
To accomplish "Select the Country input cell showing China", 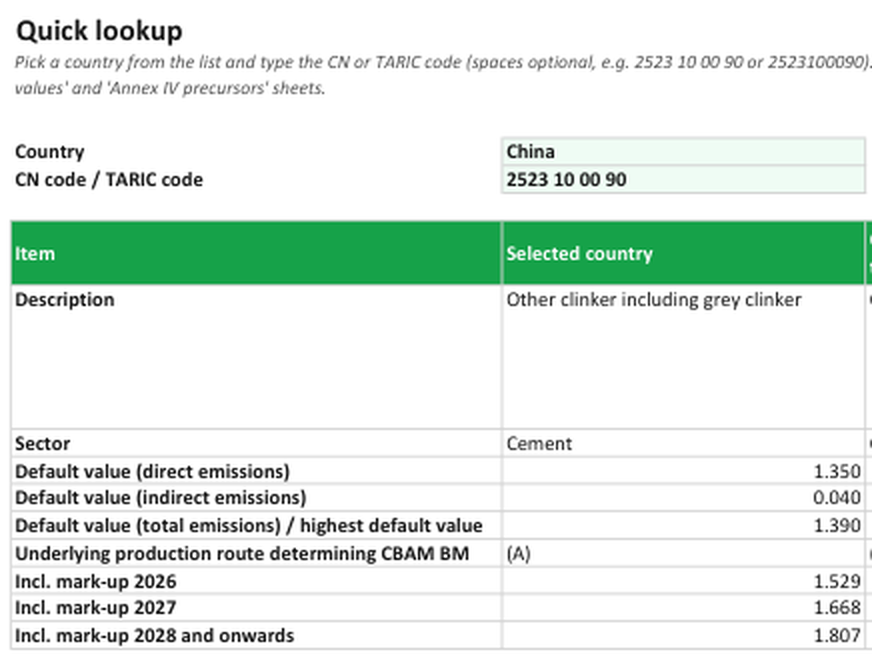I will click(683, 151).
